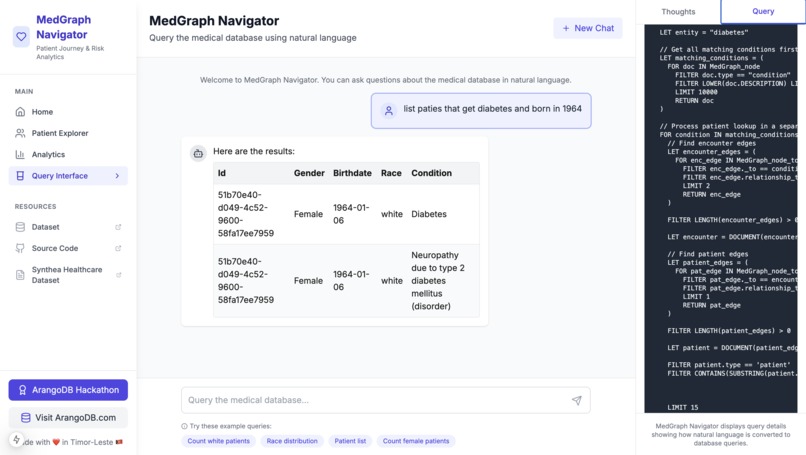Open the Dataset resource link
The width and height of the screenshot is (806, 455).
click(68, 227)
